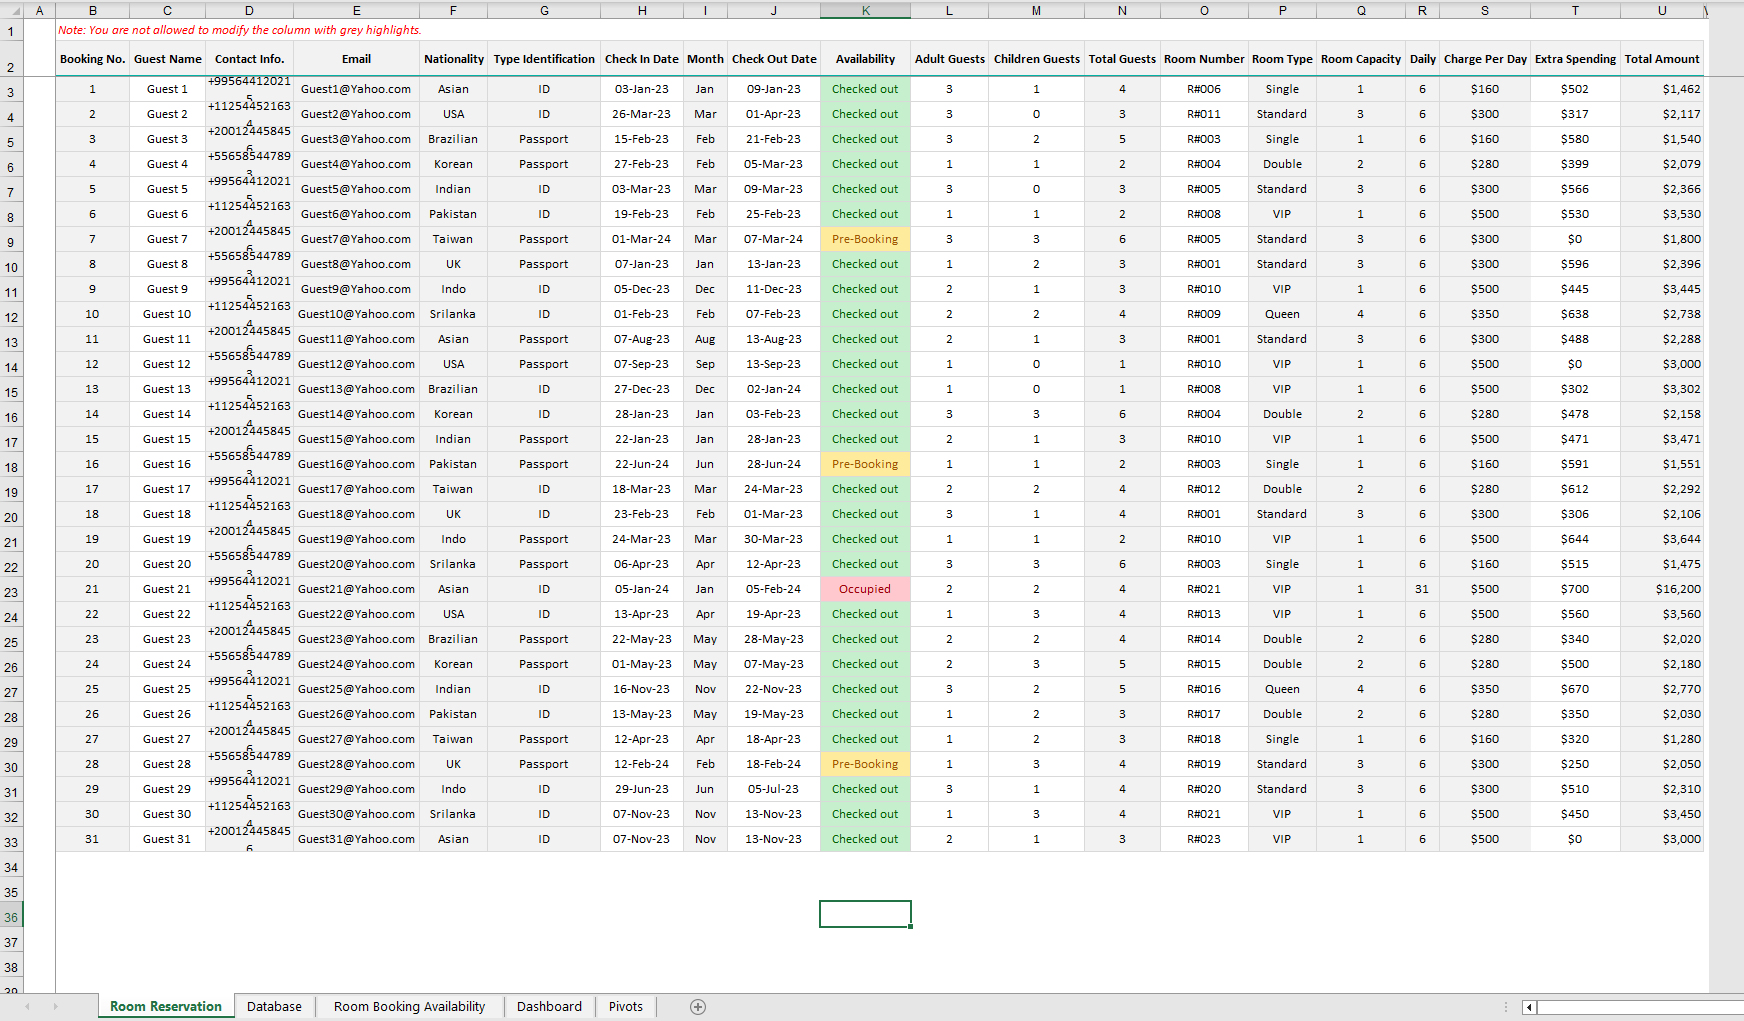Viewport: 1744px width, 1021px height.
Task: Select column K header
Action: click(x=865, y=10)
